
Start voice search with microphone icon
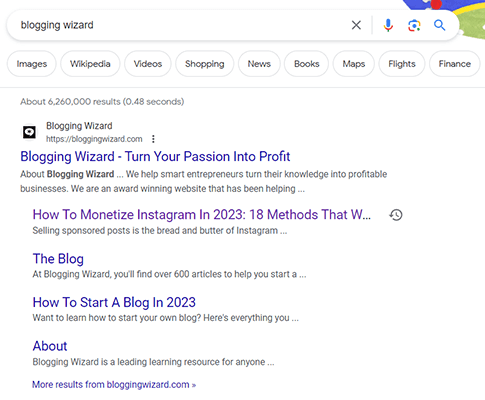388,25
